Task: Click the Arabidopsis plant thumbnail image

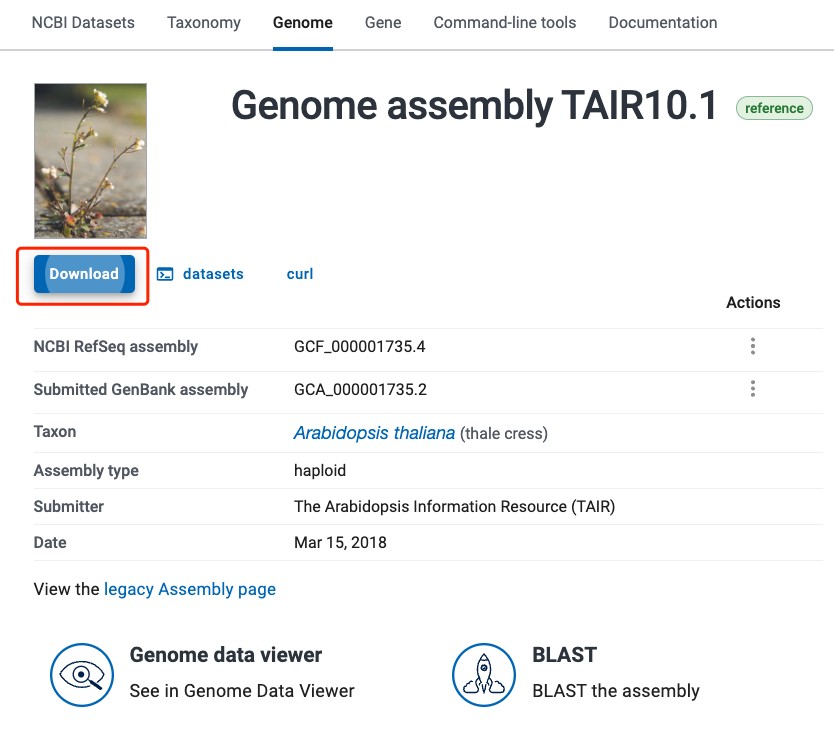Action: [x=91, y=160]
